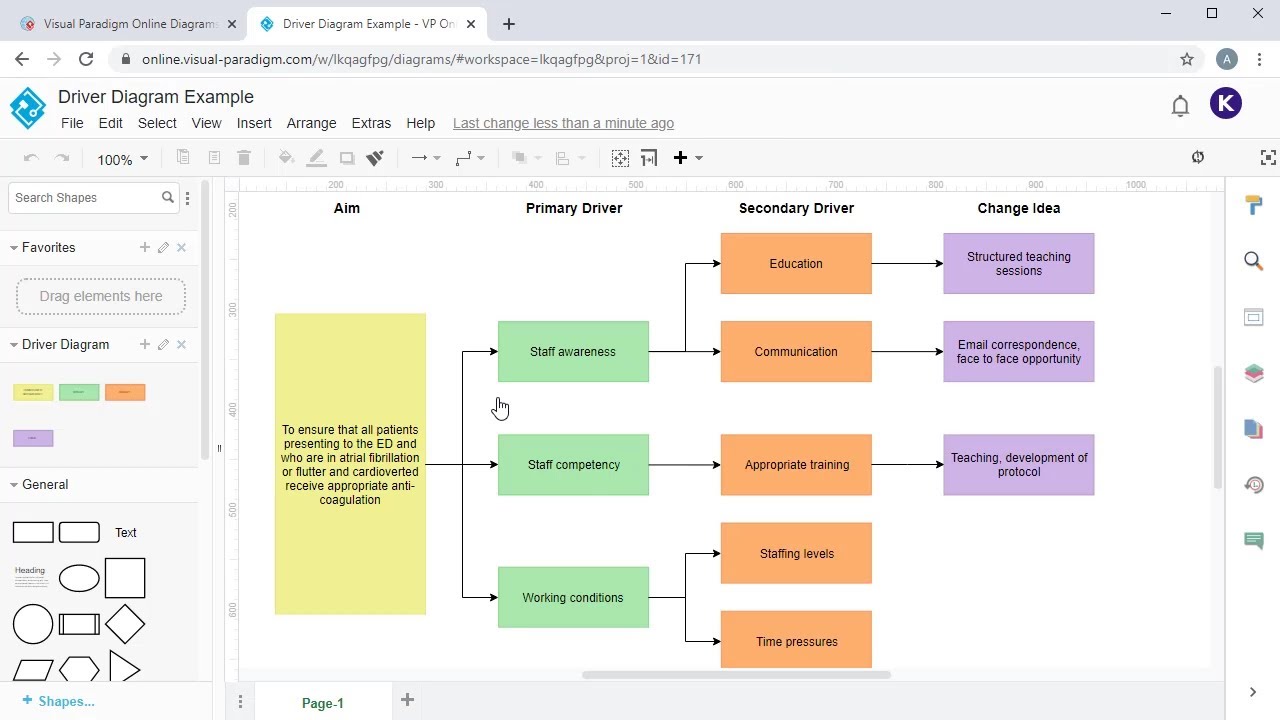Image resolution: width=1280 pixels, height=720 pixels.
Task: Click the format painter brush icon
Action: click(x=375, y=158)
